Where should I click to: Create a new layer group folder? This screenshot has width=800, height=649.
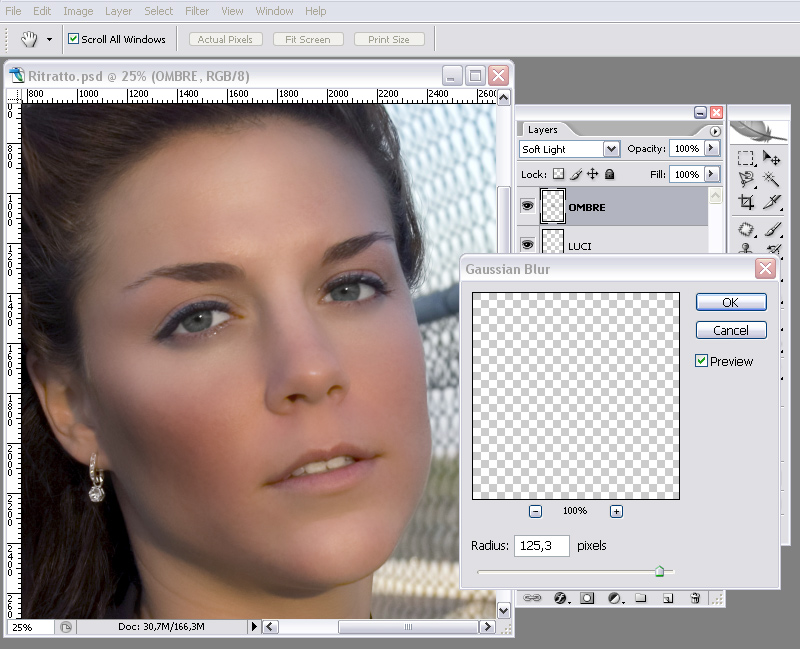pos(641,598)
